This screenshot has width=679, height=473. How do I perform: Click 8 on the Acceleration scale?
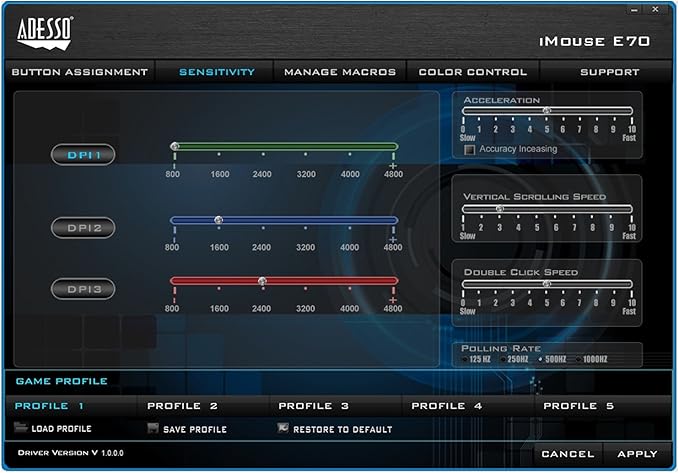tap(596, 129)
